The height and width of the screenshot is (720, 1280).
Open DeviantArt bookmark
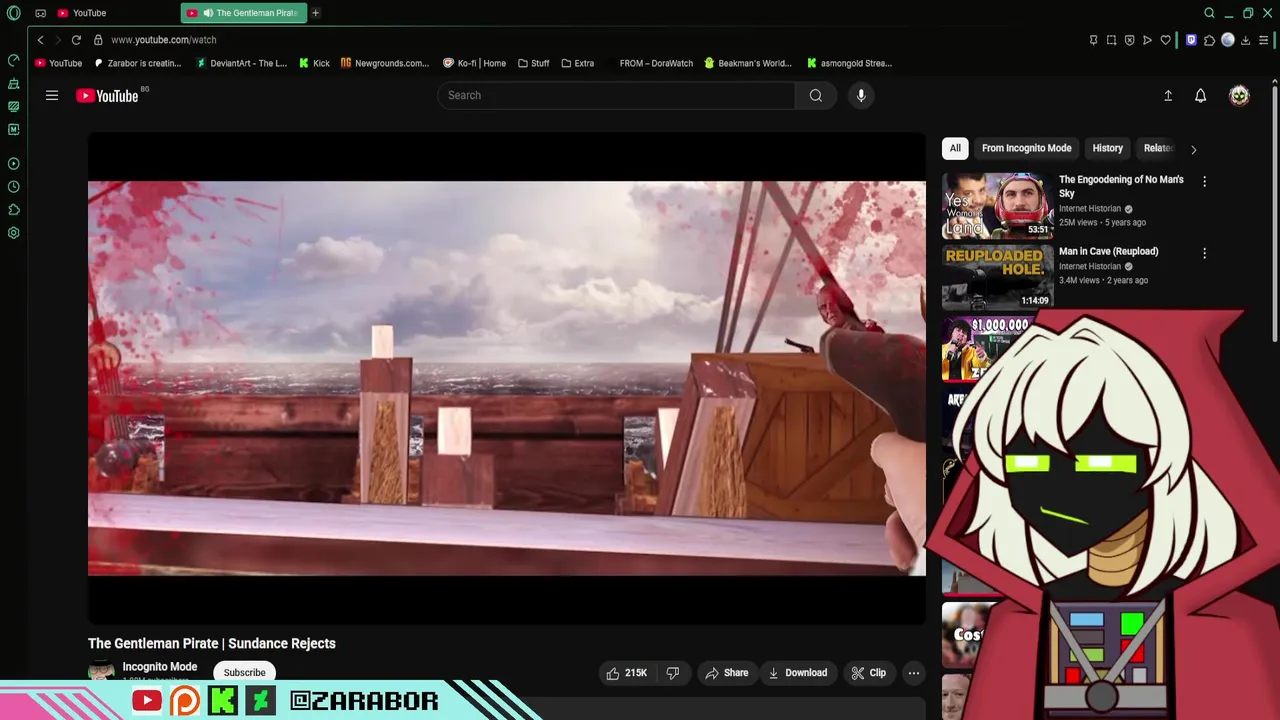pos(241,63)
